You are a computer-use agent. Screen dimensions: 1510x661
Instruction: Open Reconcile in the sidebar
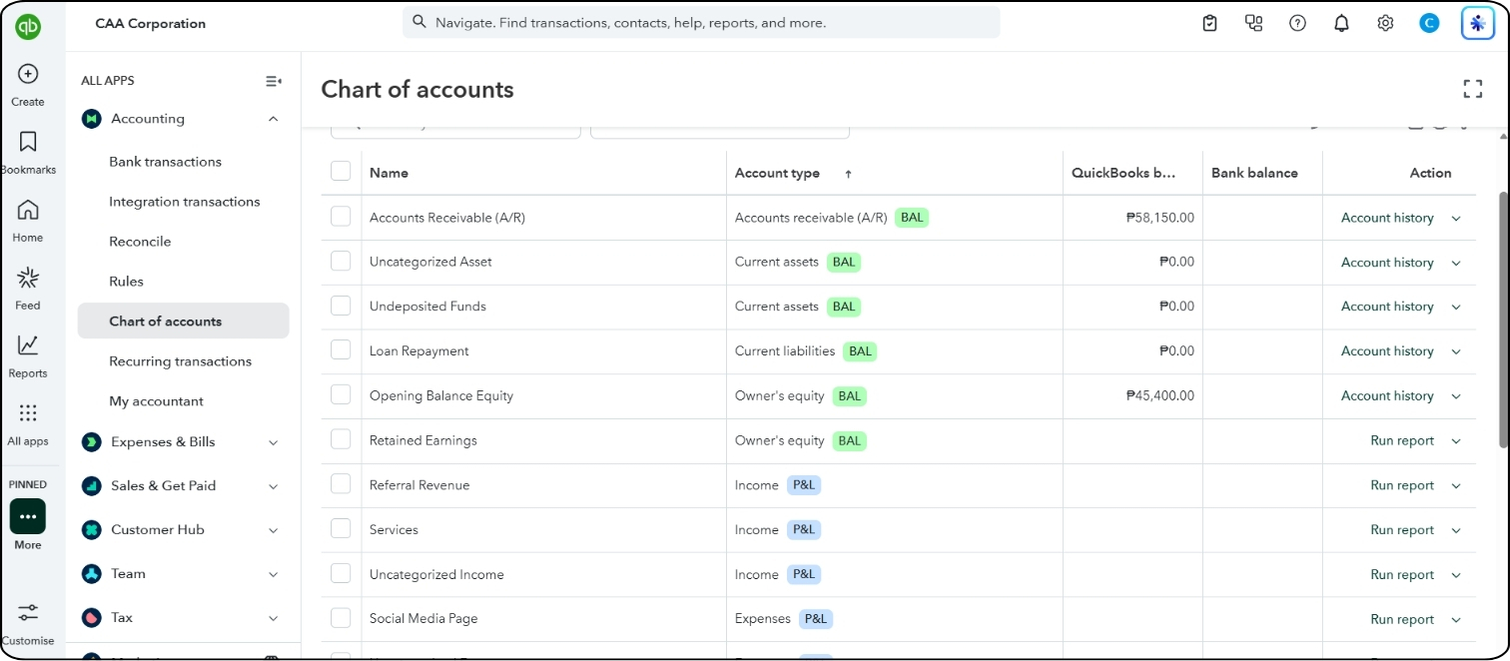[x=140, y=241]
